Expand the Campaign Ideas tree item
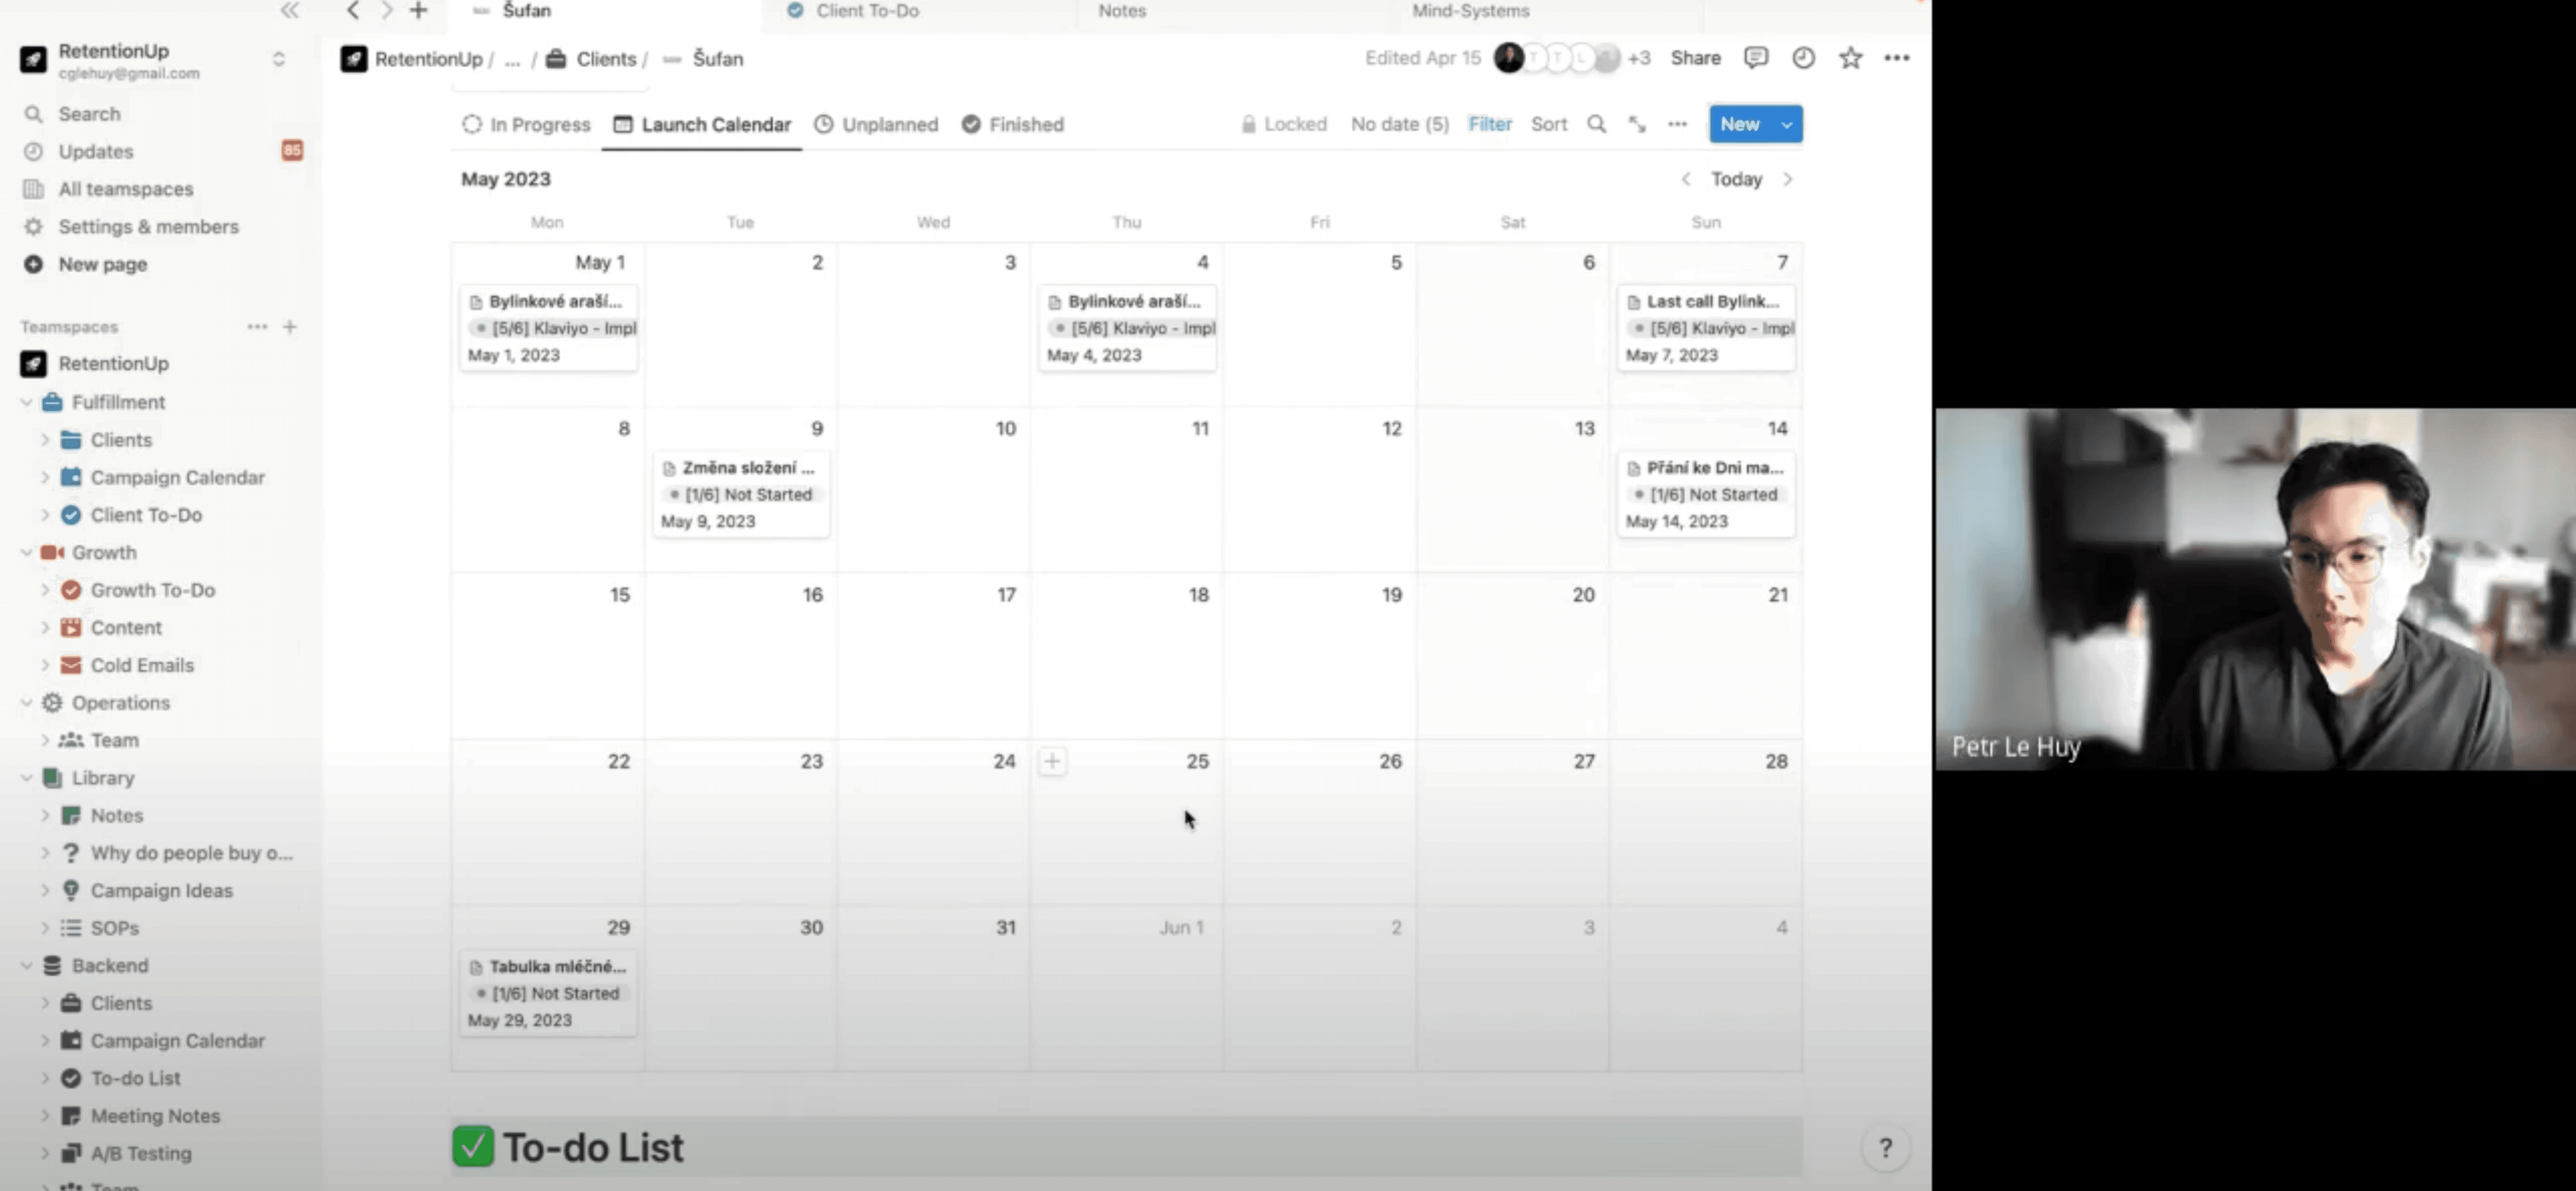Screen dimensions: 2576x1191 [45, 890]
